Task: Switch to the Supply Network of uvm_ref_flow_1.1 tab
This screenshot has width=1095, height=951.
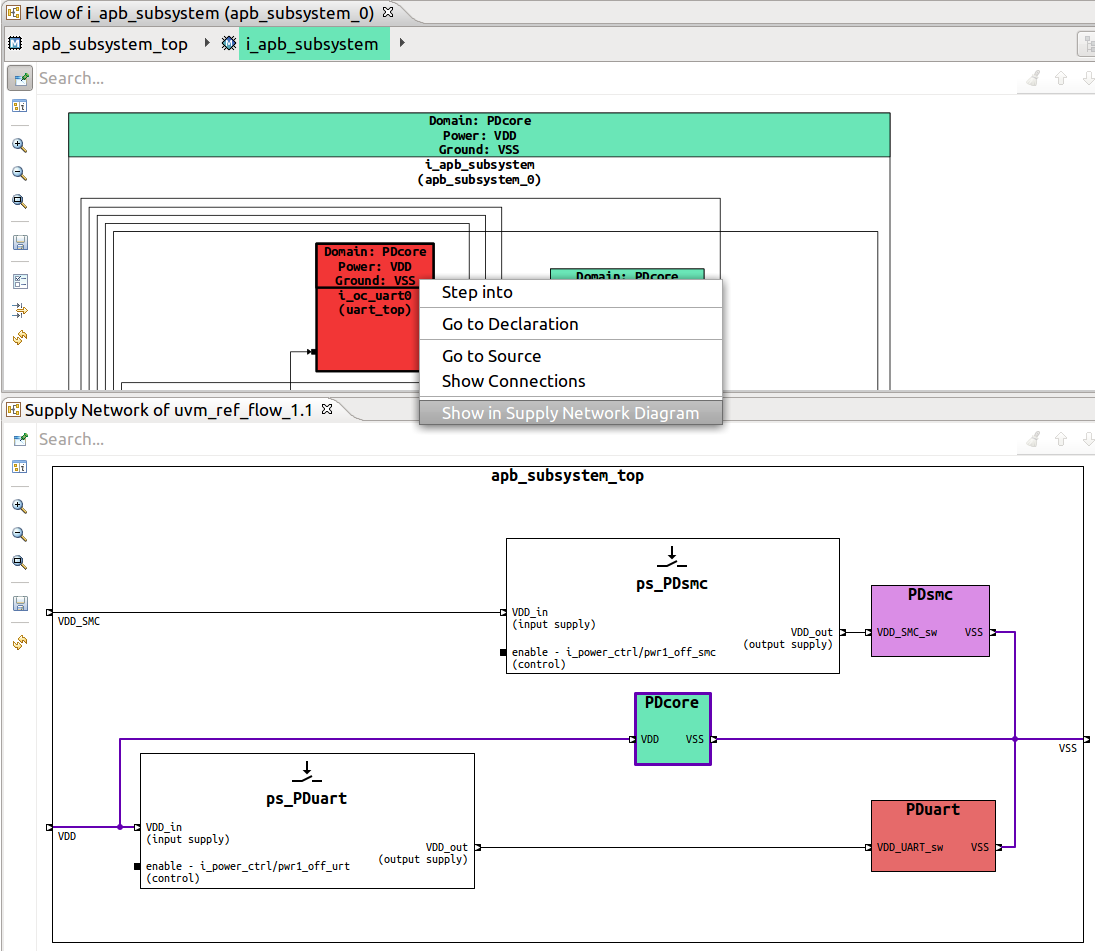Action: click(165, 409)
